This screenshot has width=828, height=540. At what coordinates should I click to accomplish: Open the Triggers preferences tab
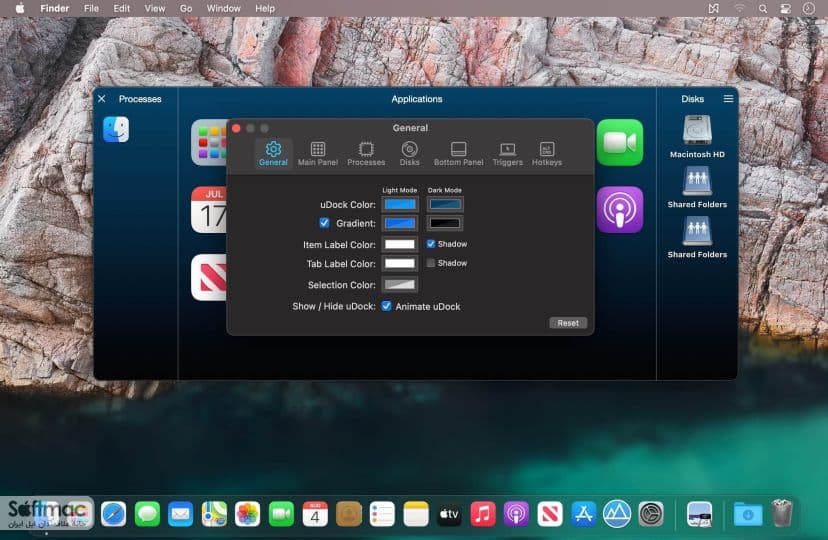[507, 154]
